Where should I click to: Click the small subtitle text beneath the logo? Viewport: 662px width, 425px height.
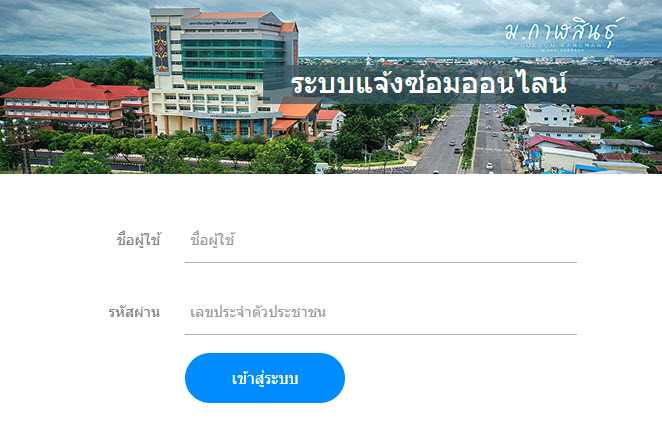pos(561,46)
